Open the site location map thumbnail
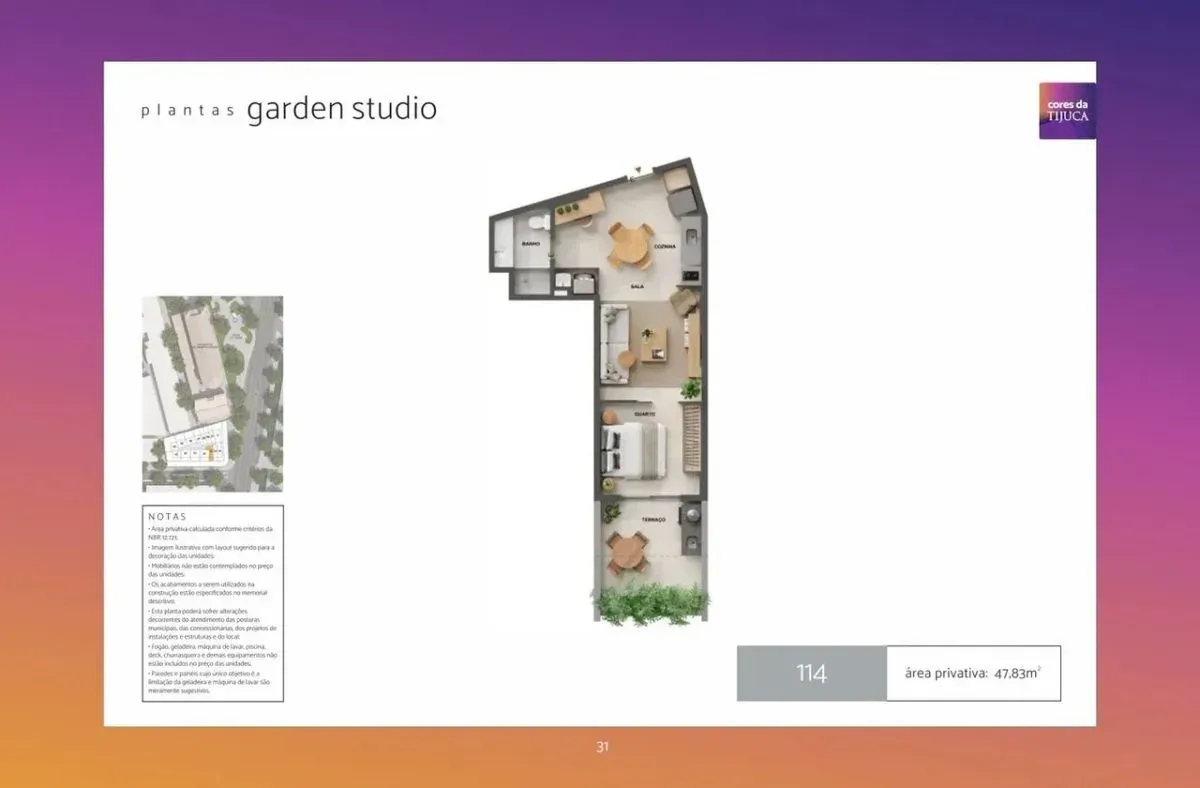This screenshot has height=788, width=1200. click(213, 393)
